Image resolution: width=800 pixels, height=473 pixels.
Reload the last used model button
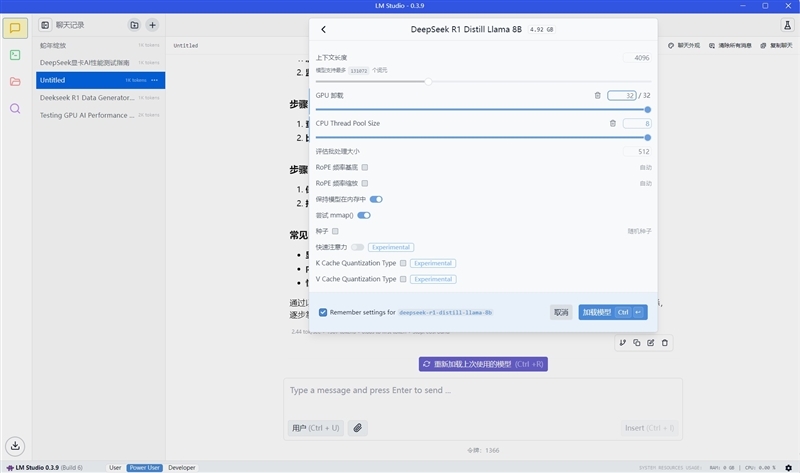[x=483, y=364]
